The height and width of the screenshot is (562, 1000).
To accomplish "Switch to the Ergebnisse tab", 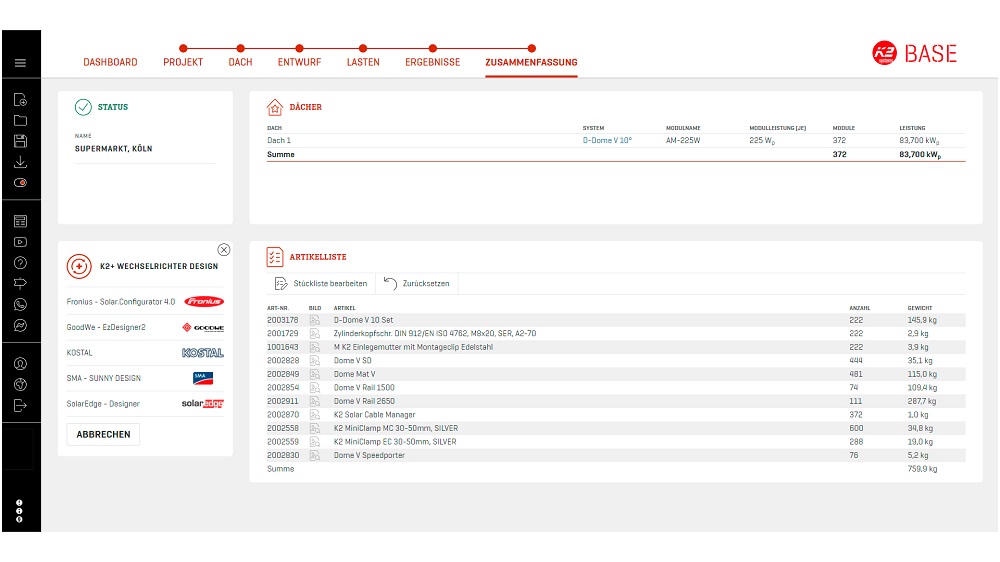I will [432, 62].
